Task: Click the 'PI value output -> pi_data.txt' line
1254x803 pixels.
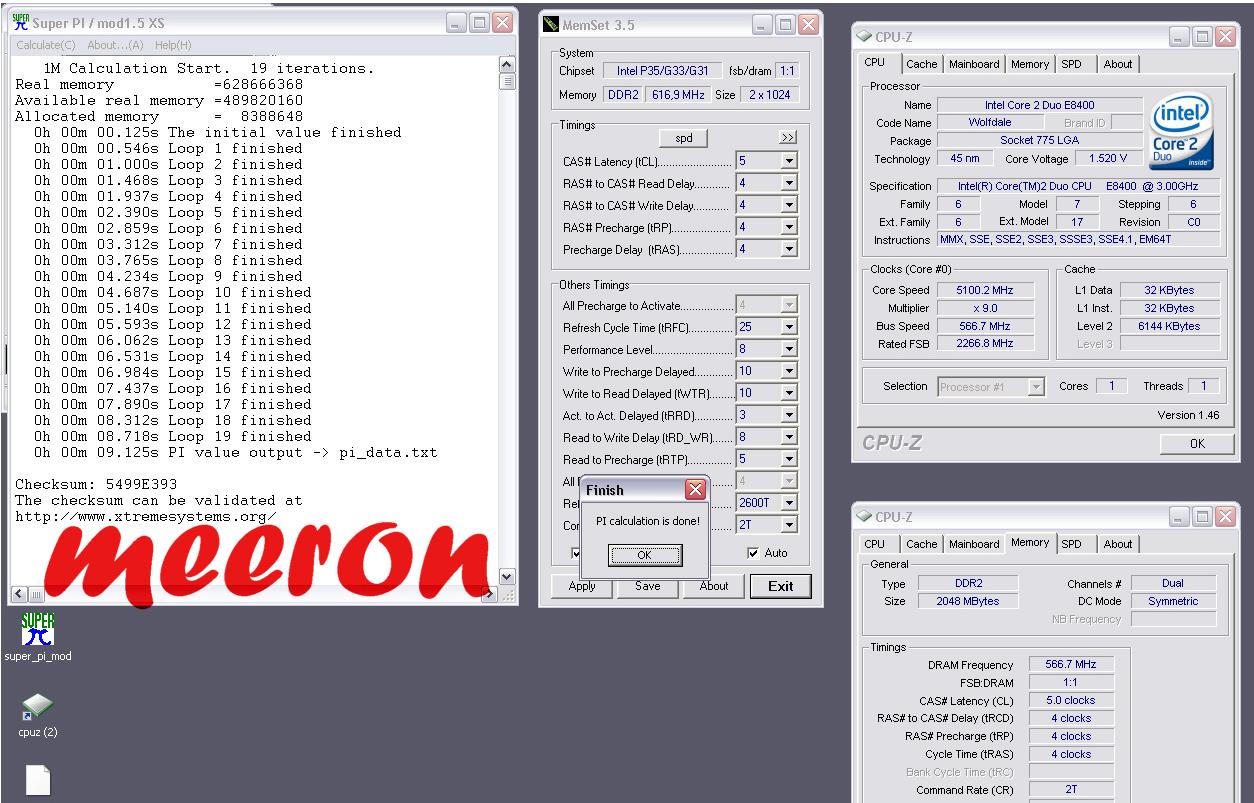Action: [x=235, y=452]
